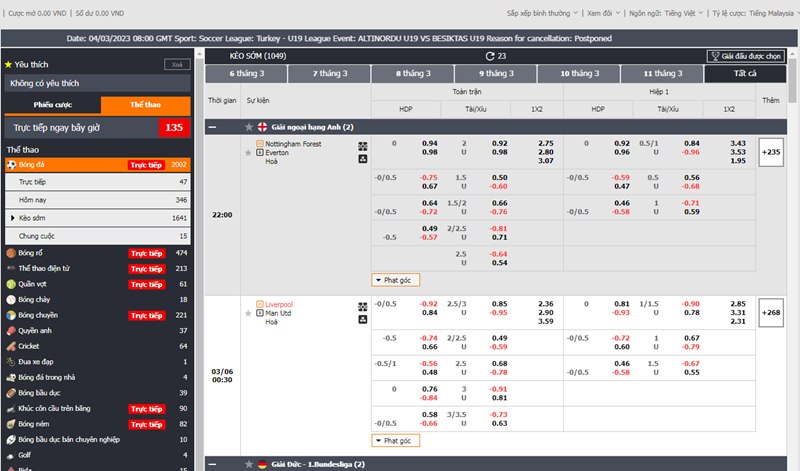Screen dimensions: 800x471
Task: Click the Xoá button in favorites
Action: coord(177,65)
